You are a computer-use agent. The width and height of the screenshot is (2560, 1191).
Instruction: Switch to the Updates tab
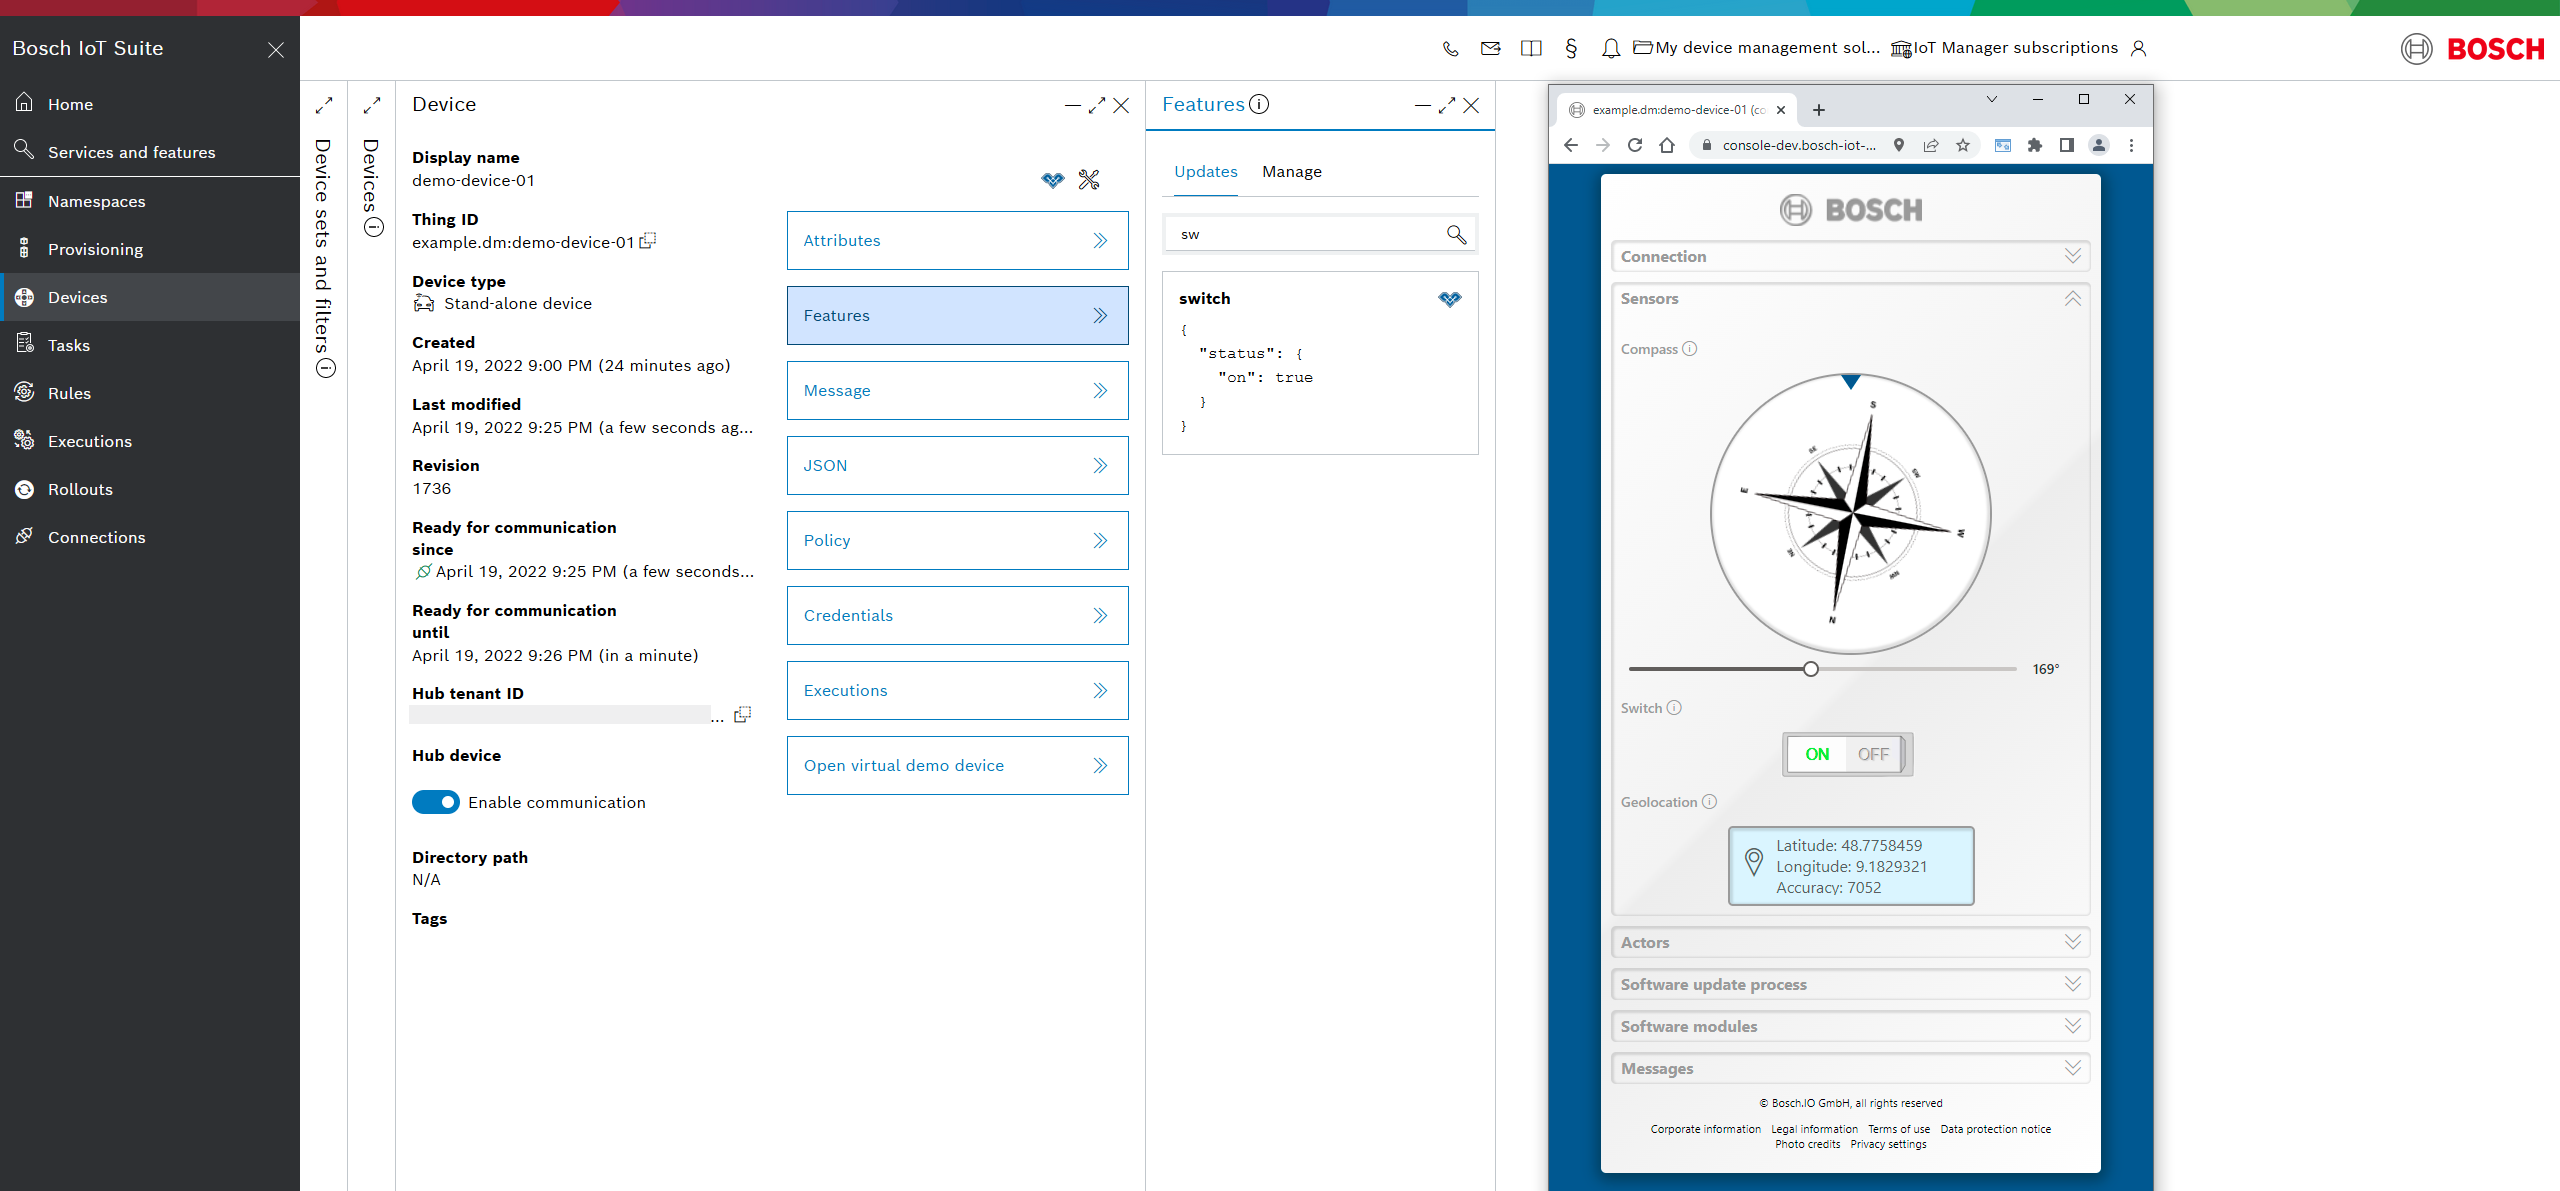pos(1205,172)
